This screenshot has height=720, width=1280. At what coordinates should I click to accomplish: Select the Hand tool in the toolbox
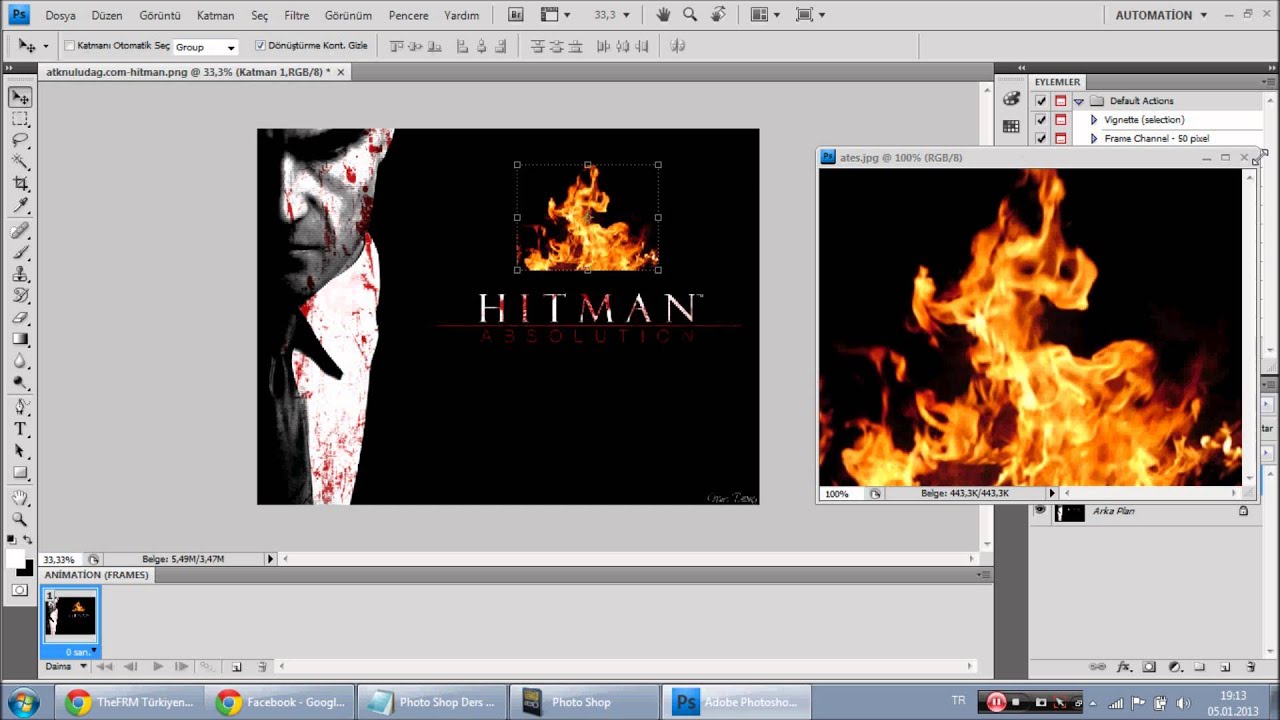[20, 498]
